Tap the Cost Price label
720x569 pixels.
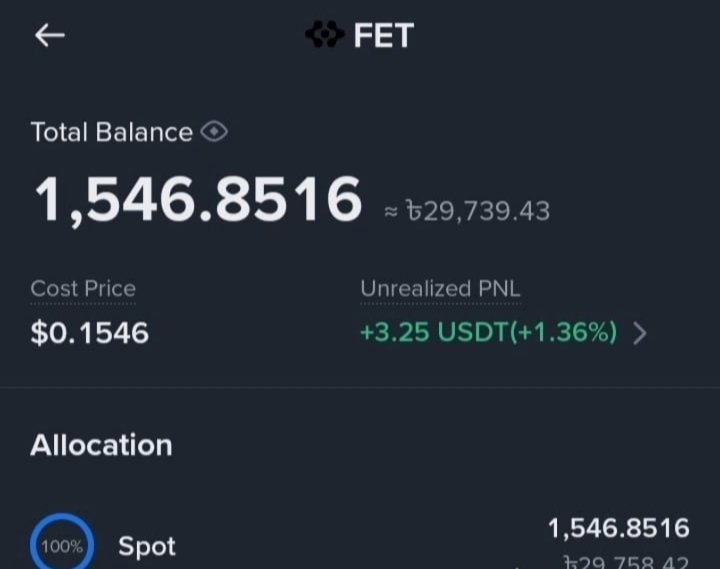[x=83, y=289]
